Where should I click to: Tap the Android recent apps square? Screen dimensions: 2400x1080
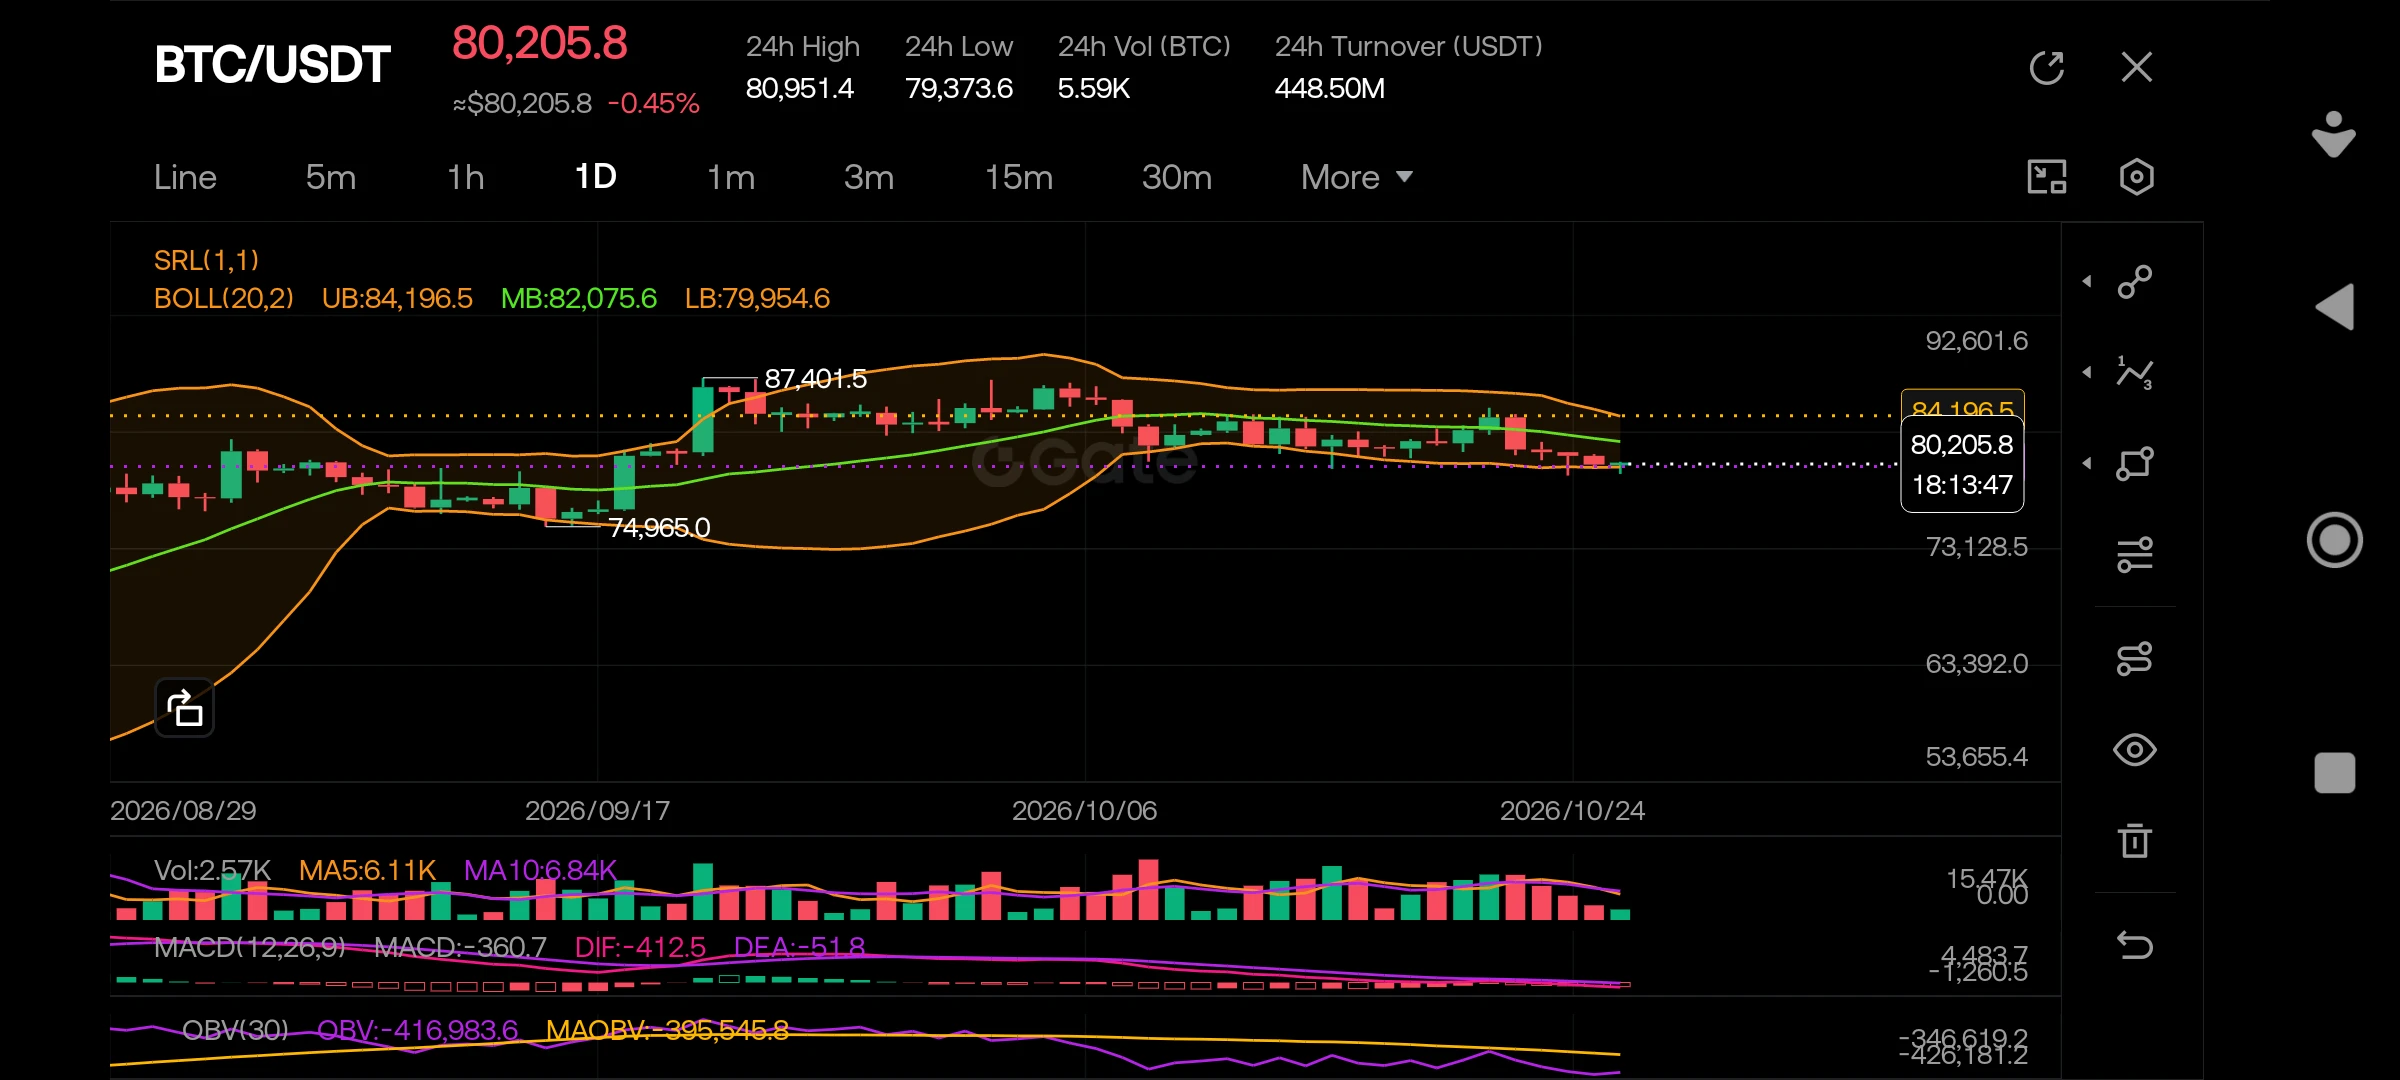point(2335,773)
